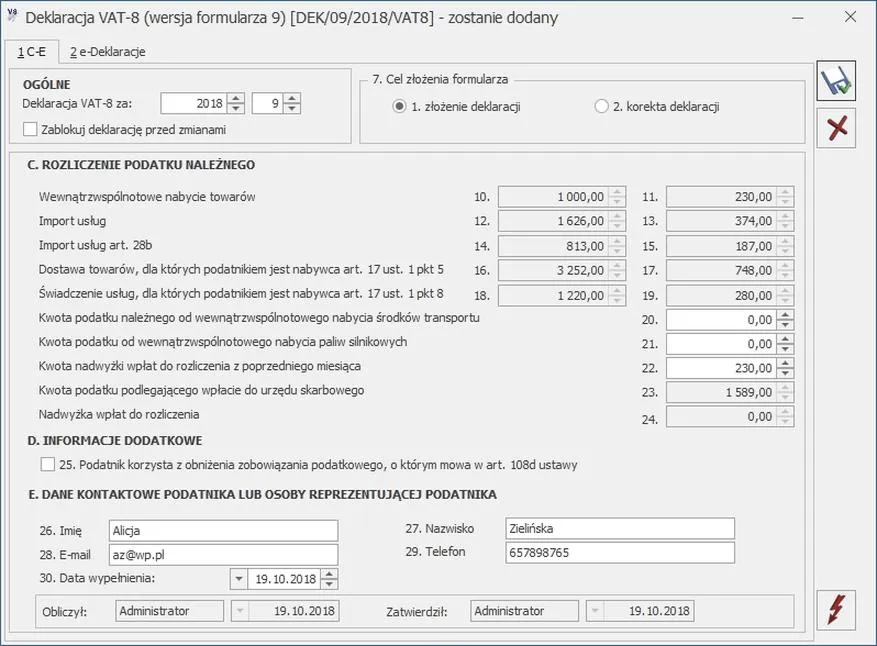Open the Data wypełnienia calendar dropdown
This screenshot has height=646, width=877.
coord(239,579)
